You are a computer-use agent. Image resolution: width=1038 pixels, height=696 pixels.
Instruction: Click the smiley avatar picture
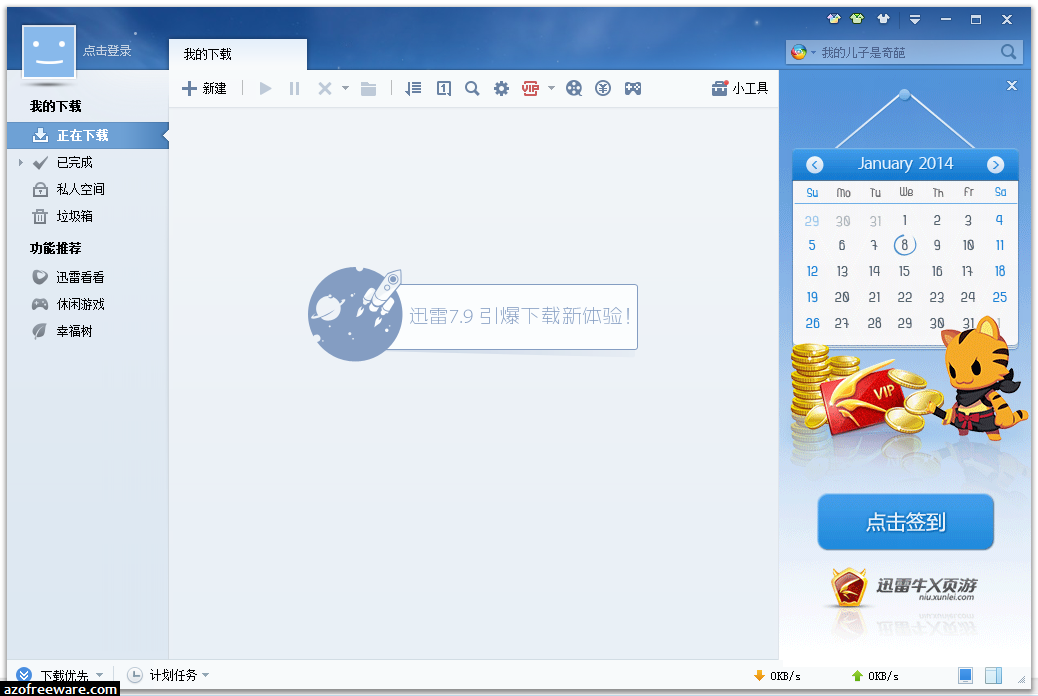[49, 52]
